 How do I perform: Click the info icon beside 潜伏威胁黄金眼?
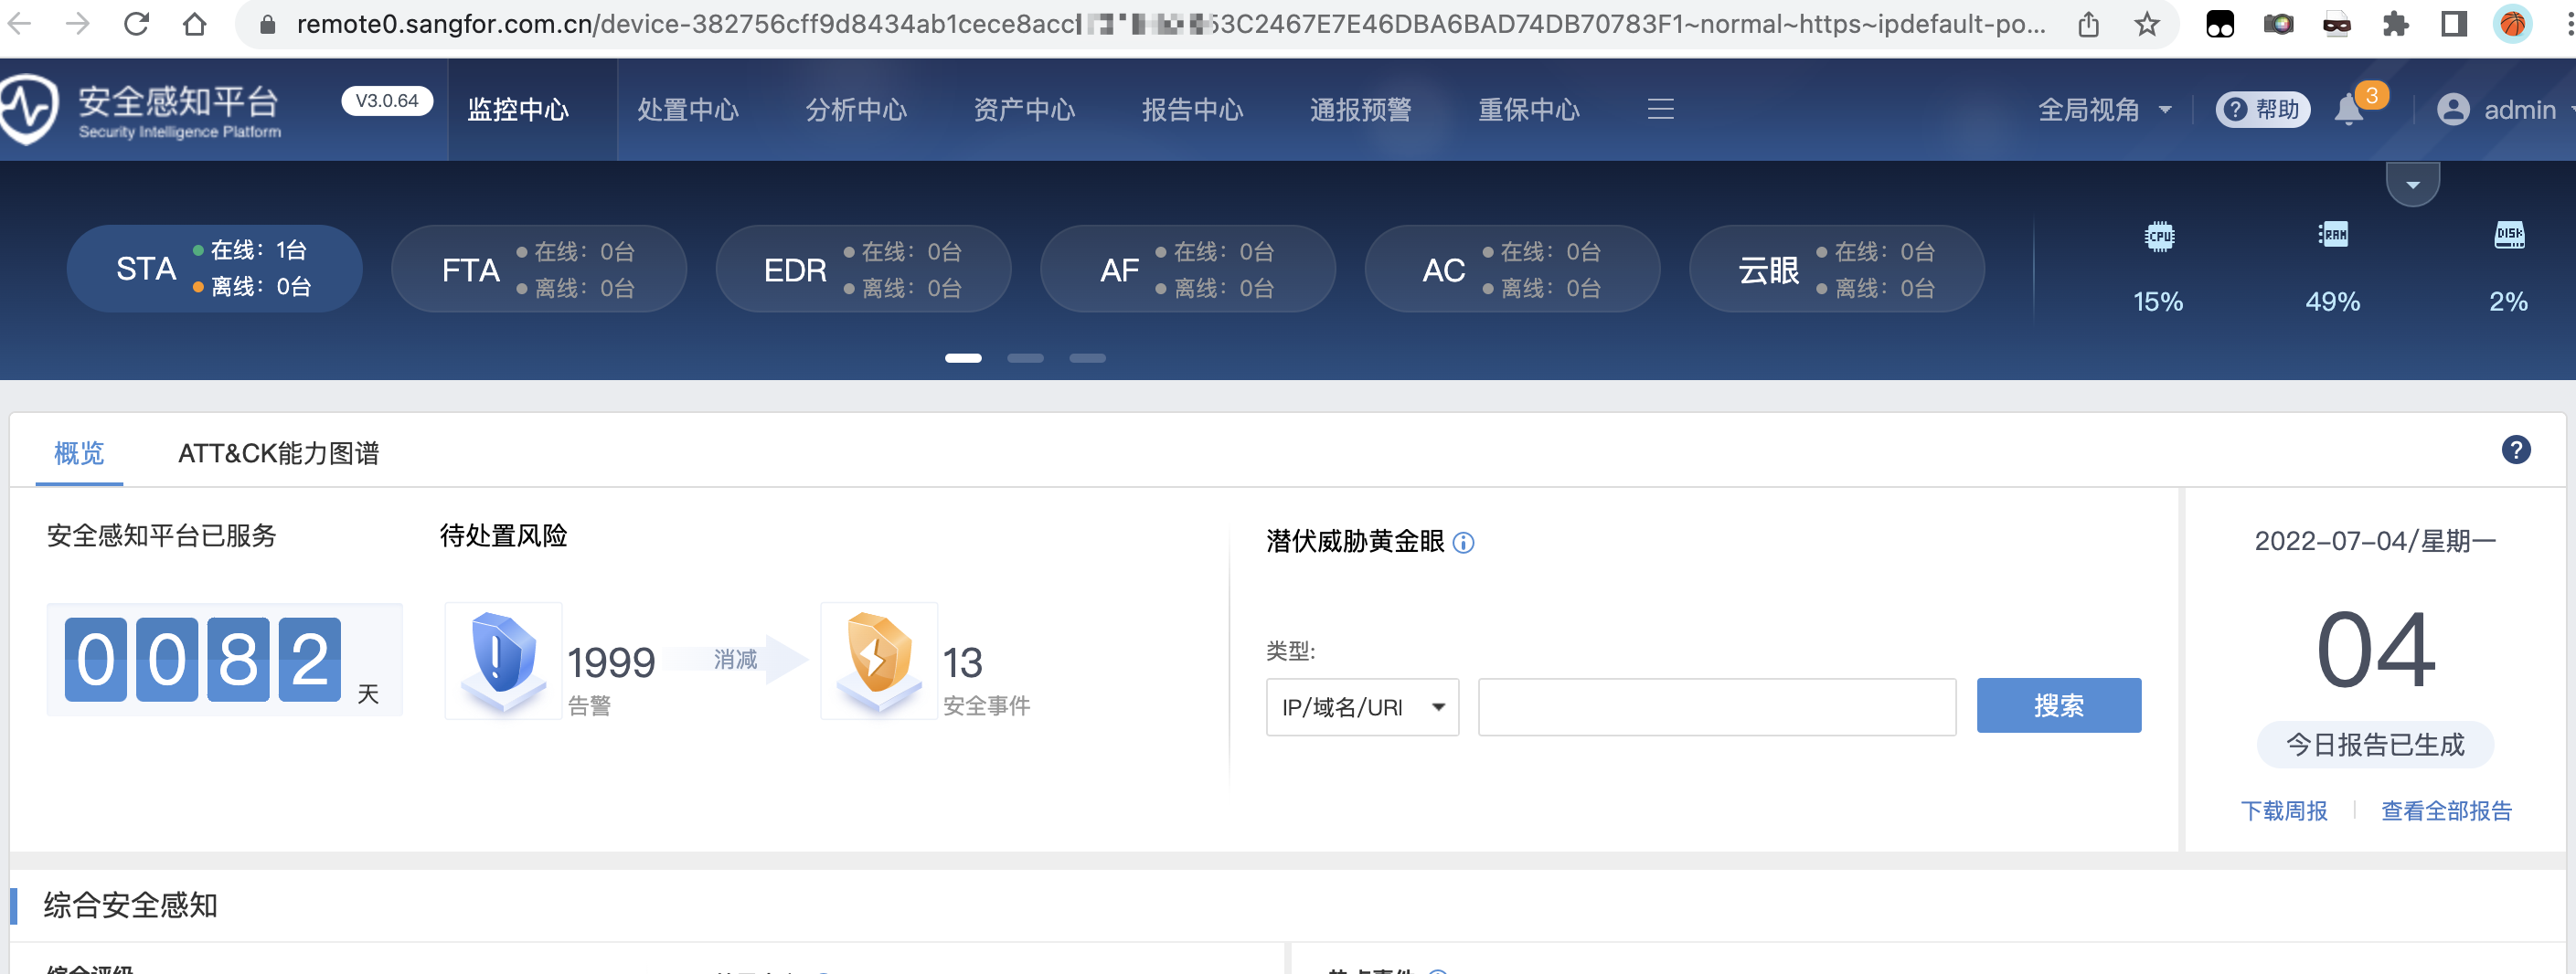(1463, 542)
